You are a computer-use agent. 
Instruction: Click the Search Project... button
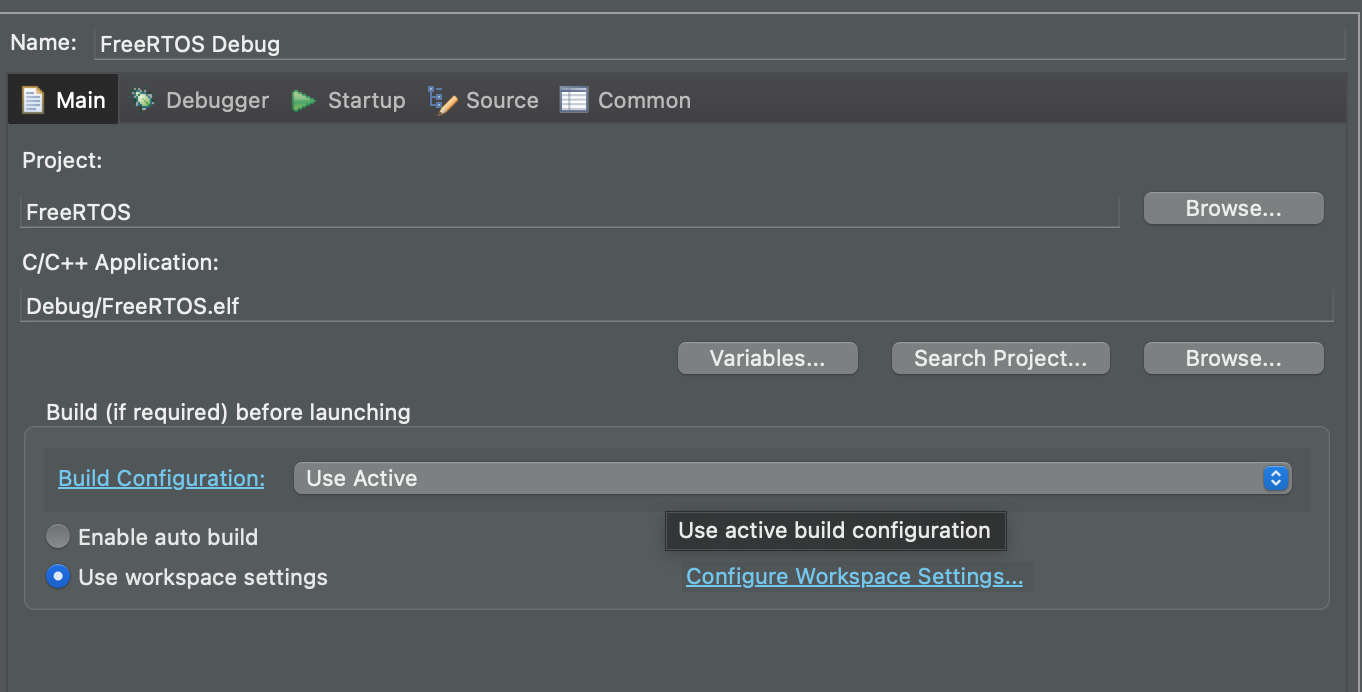pyautogui.click(x=1000, y=358)
